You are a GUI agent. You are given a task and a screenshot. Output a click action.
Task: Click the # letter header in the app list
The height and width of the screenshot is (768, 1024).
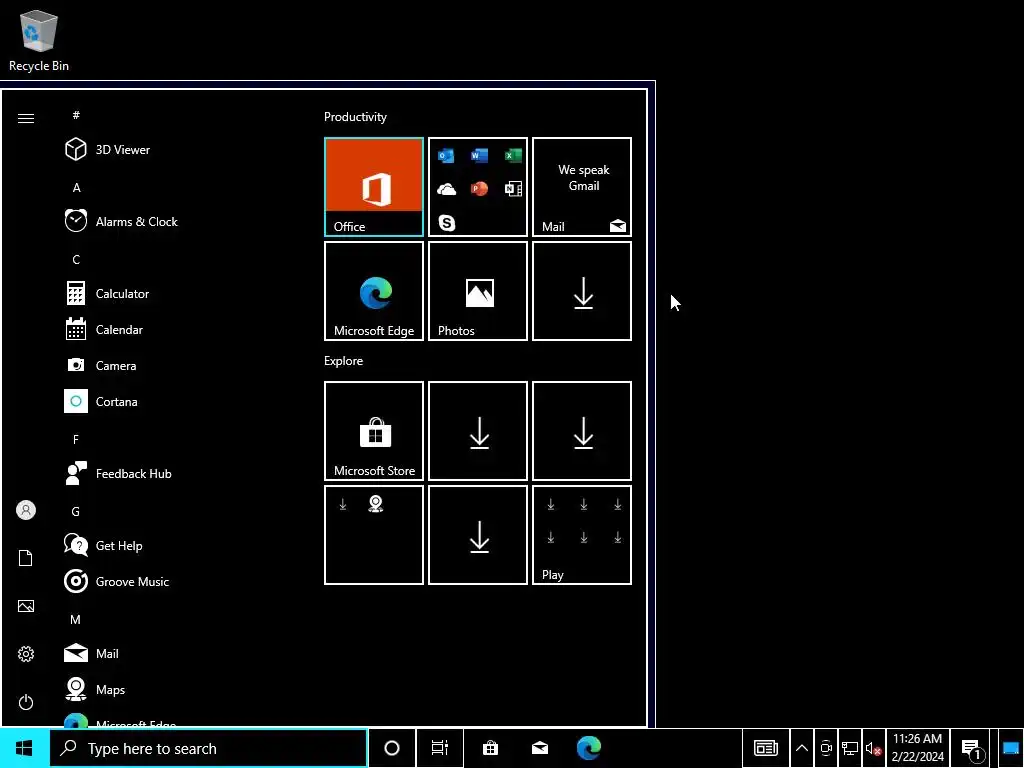pos(76,115)
